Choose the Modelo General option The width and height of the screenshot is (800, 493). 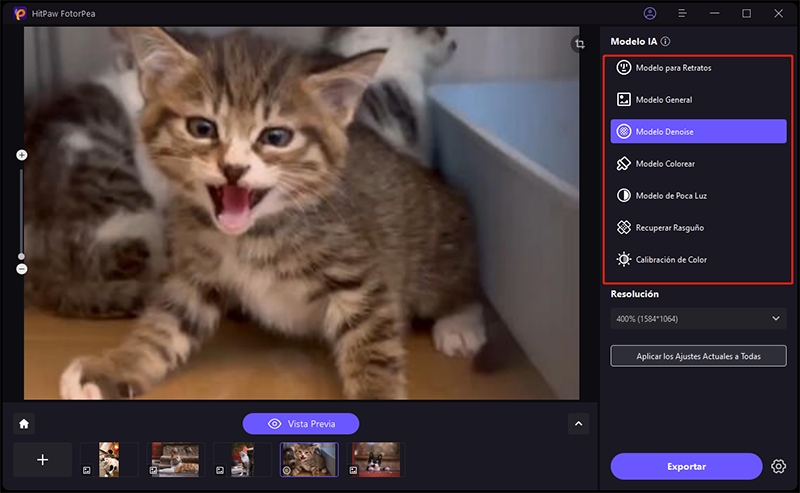[x=698, y=100]
